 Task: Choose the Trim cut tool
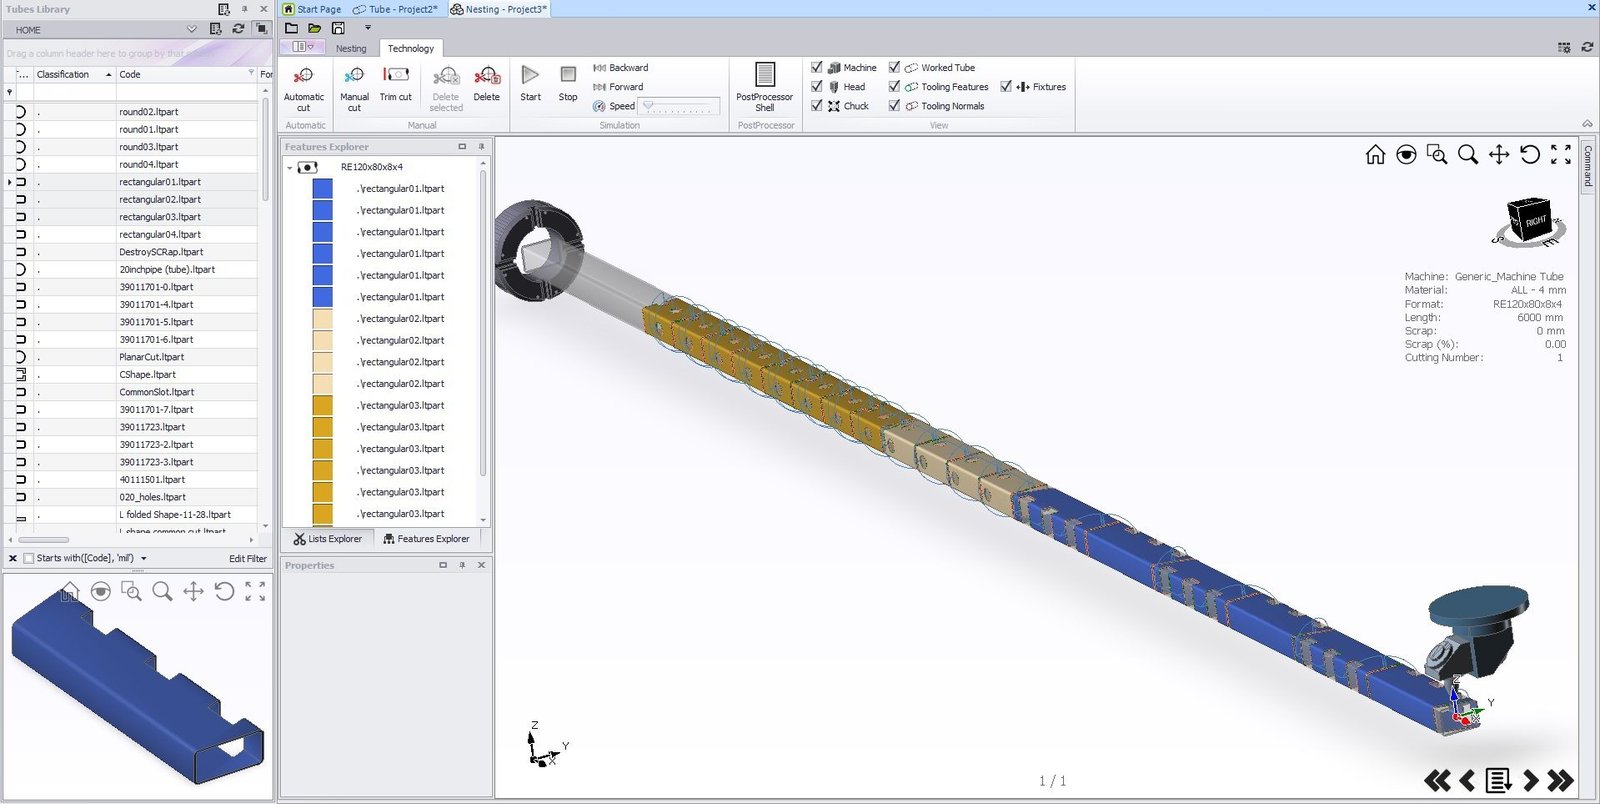(396, 84)
